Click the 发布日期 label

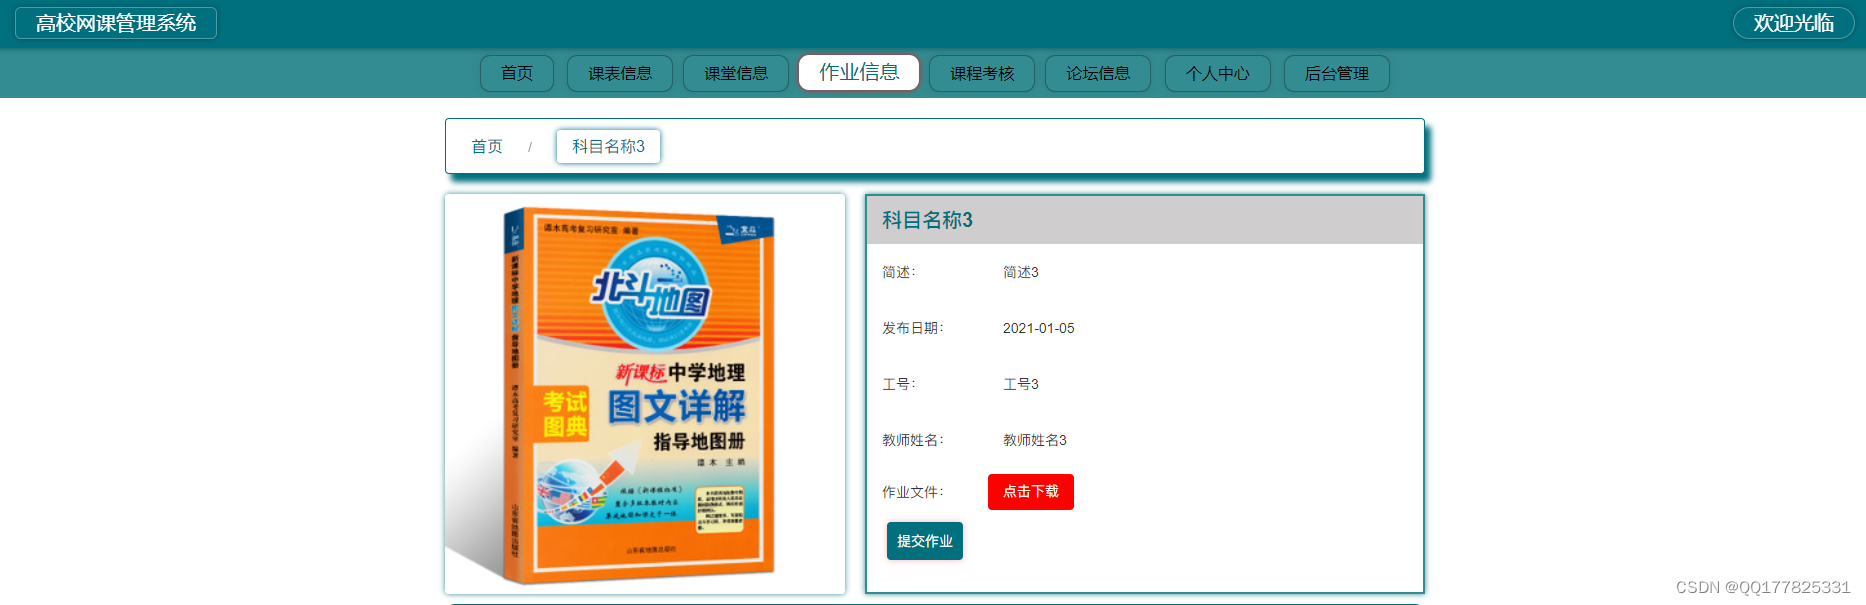(912, 328)
